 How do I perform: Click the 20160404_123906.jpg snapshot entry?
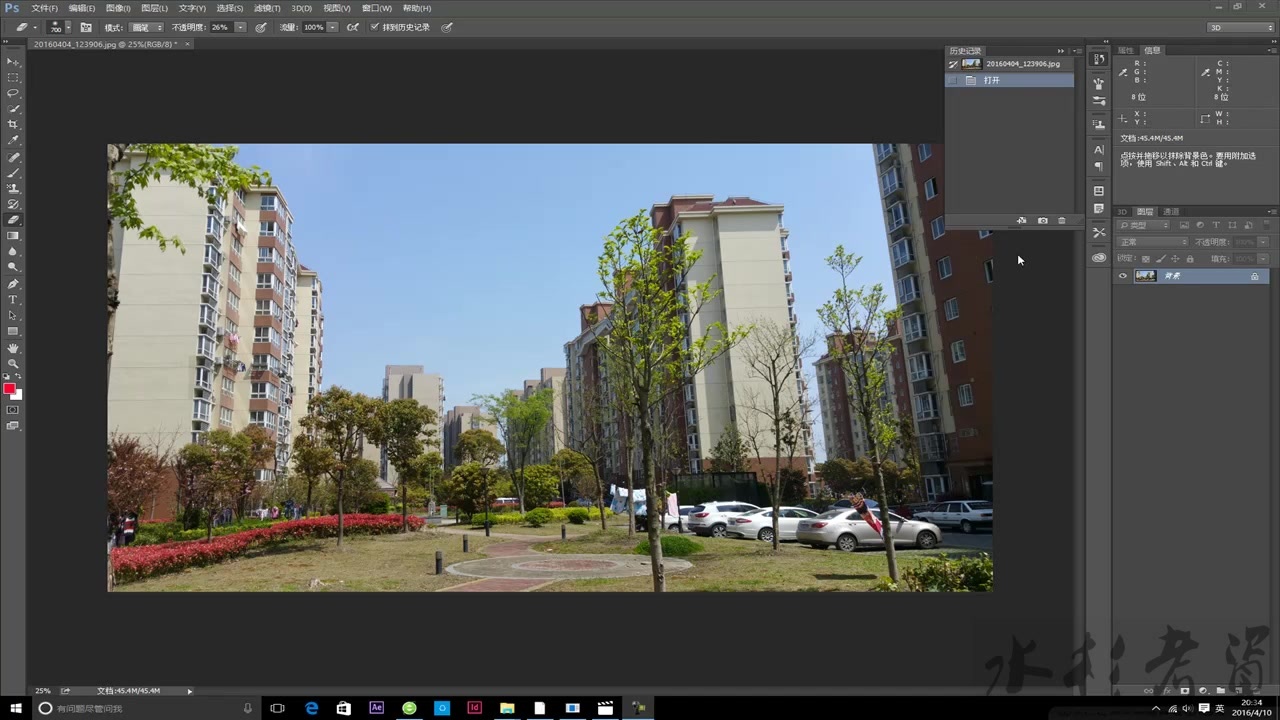tap(1009, 64)
